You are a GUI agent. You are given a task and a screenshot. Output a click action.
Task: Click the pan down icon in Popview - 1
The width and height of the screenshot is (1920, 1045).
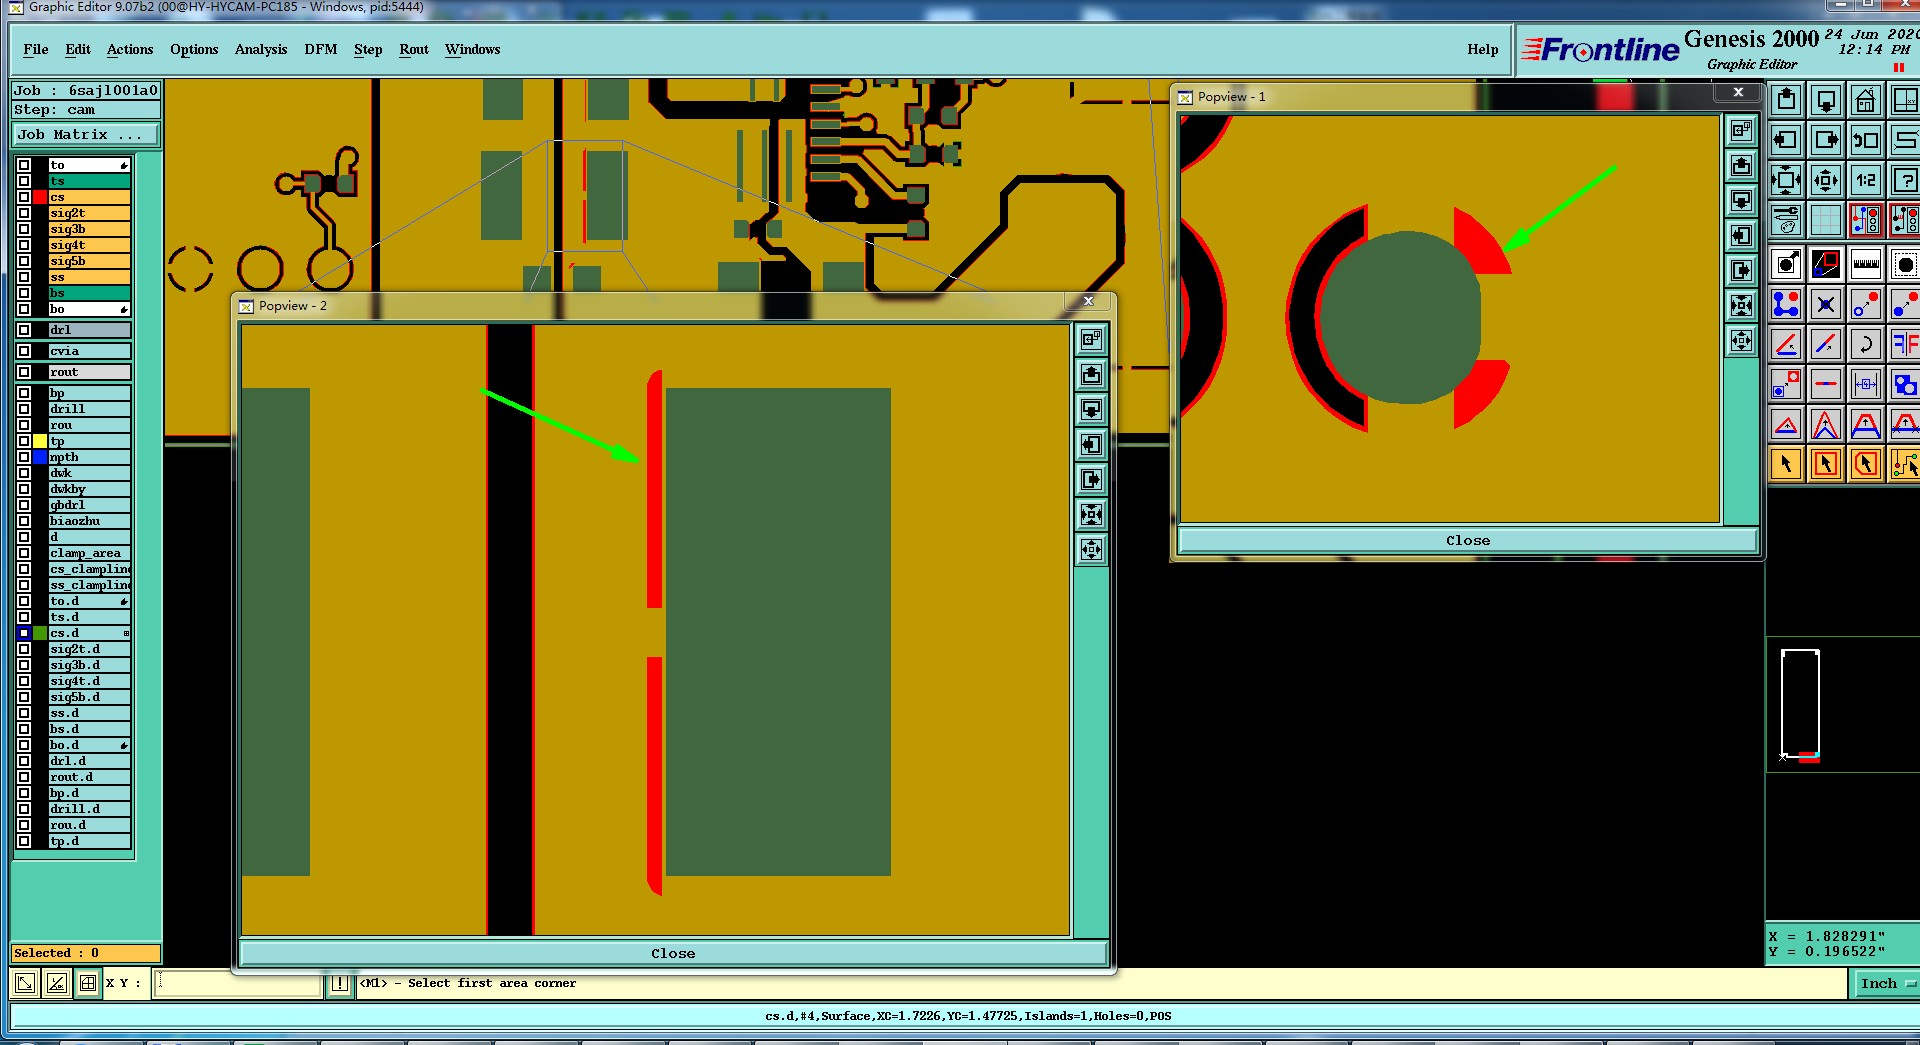(x=1741, y=201)
